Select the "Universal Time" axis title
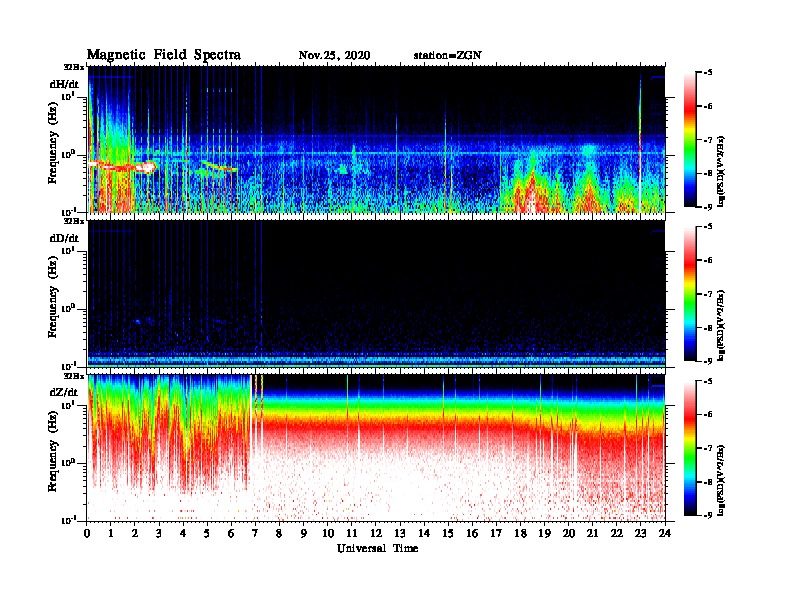 click(377, 548)
